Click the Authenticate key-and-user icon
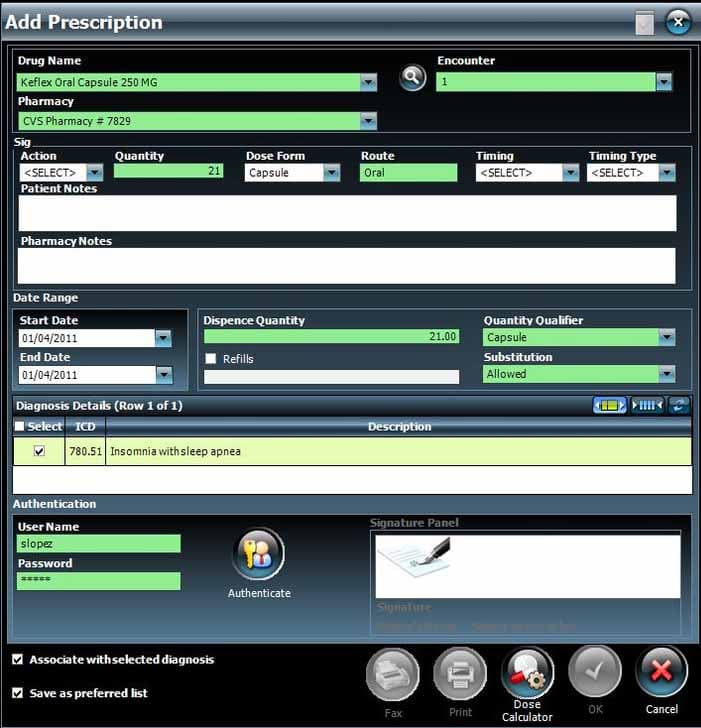This screenshot has height=728, width=701. [x=259, y=554]
